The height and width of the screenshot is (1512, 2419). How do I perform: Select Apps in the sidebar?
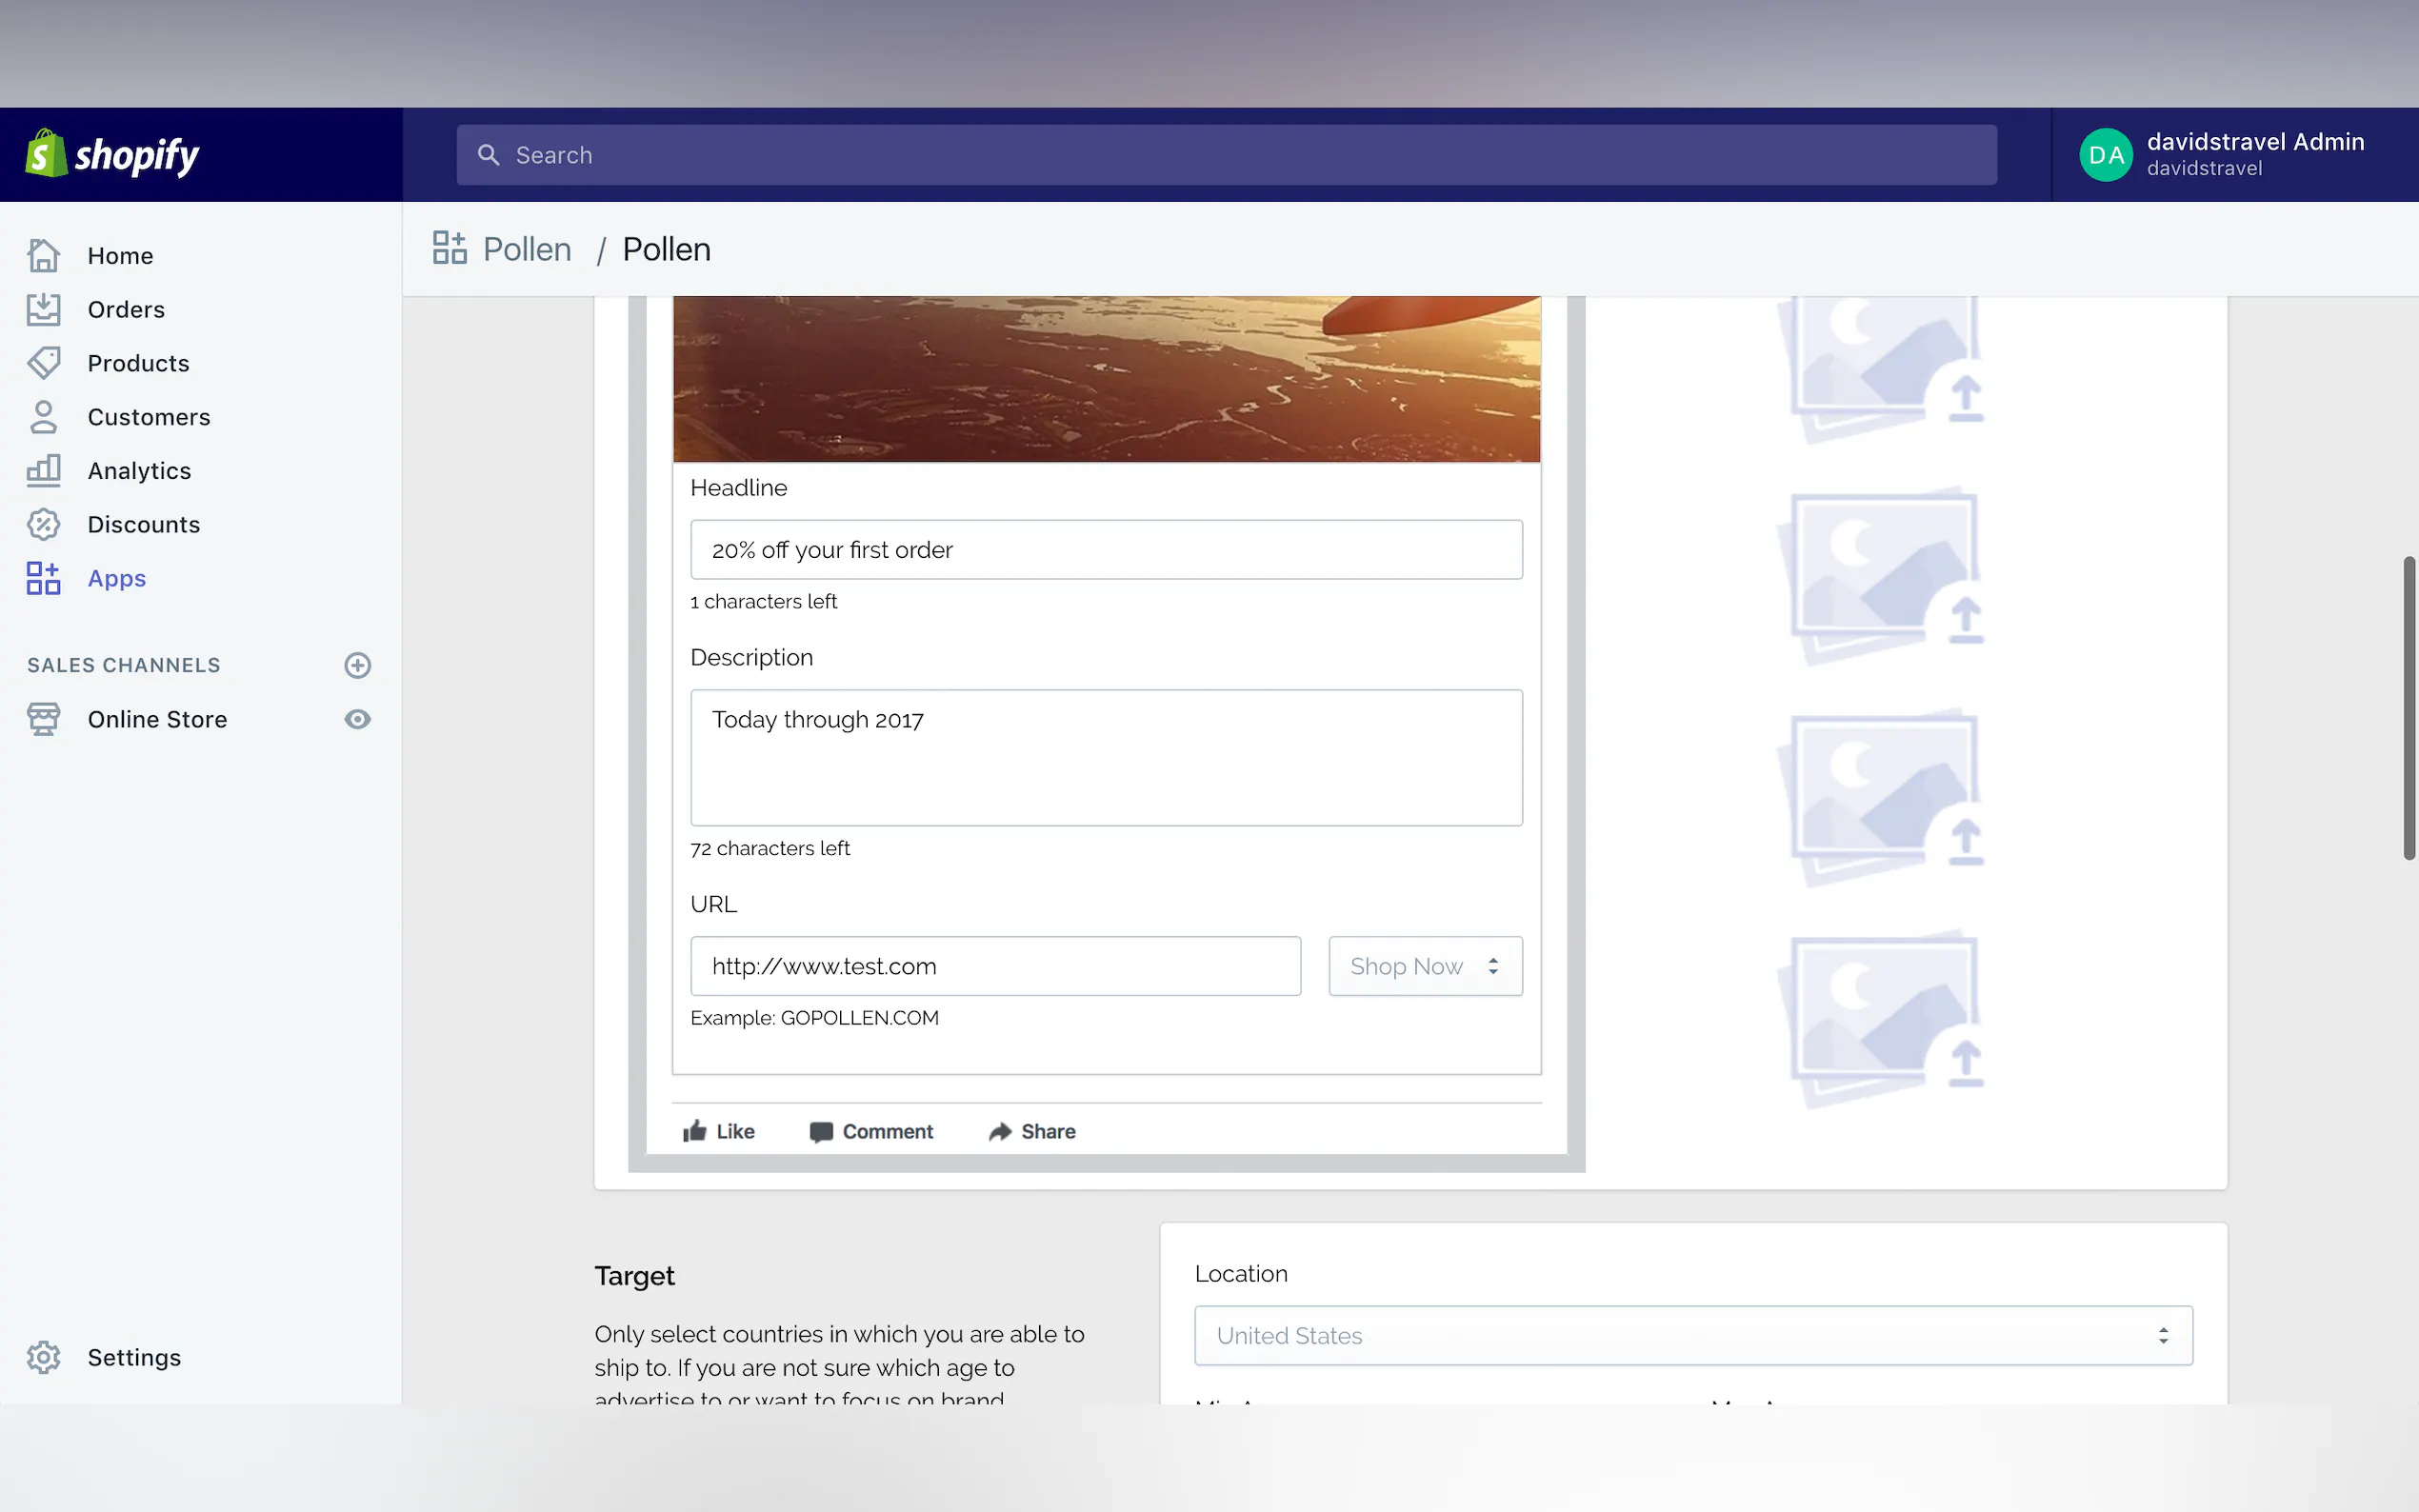(x=116, y=578)
